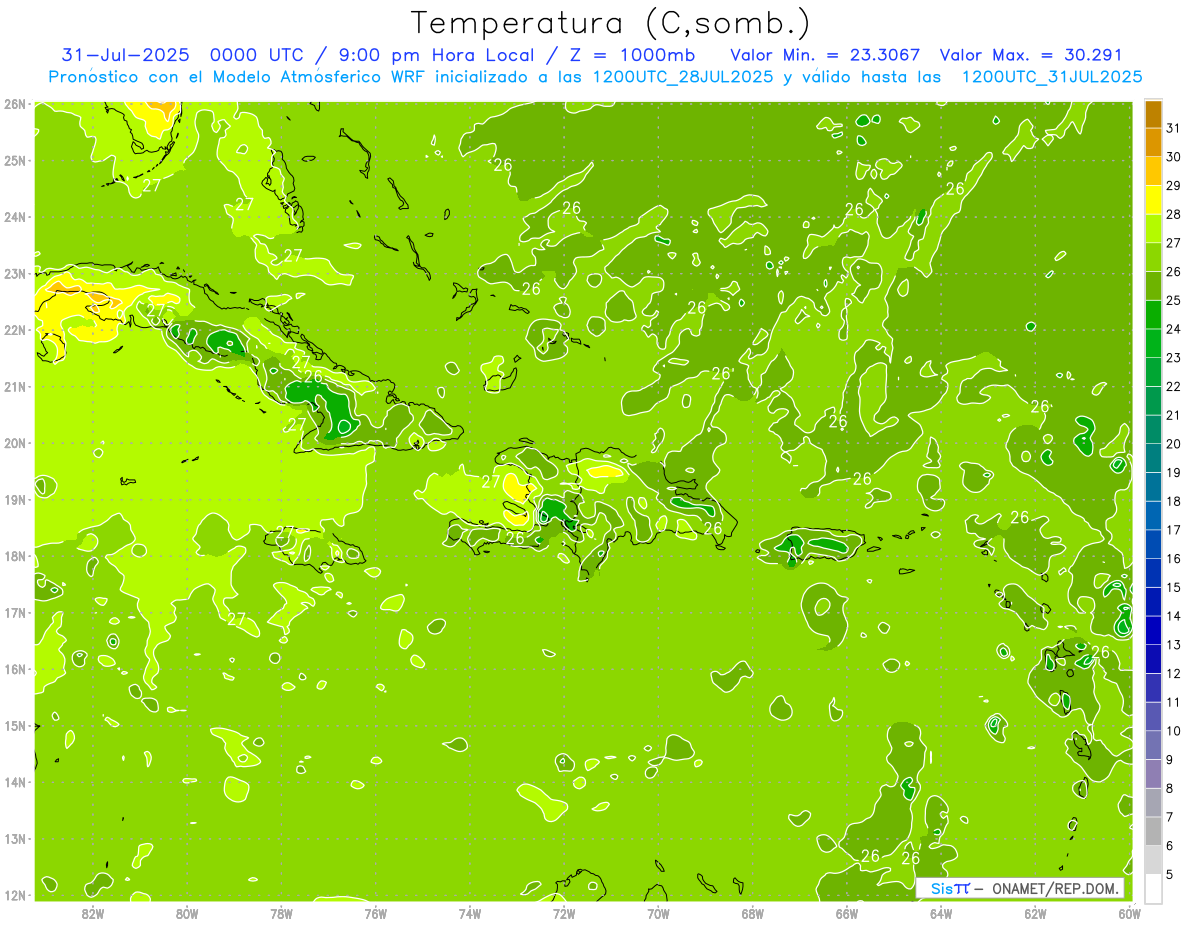Click the '18N' latitude axis label
Screen dimensions: 1200x927
click(x=14, y=556)
